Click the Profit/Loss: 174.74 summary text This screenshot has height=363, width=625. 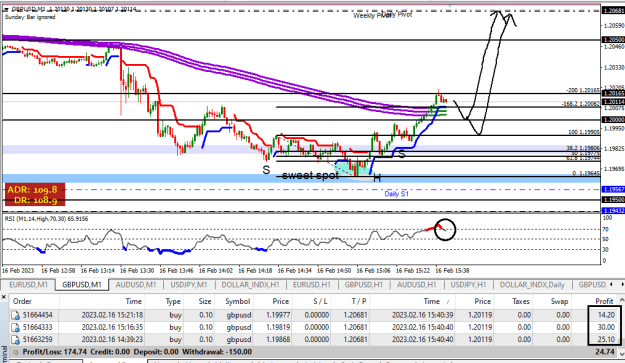point(55,352)
